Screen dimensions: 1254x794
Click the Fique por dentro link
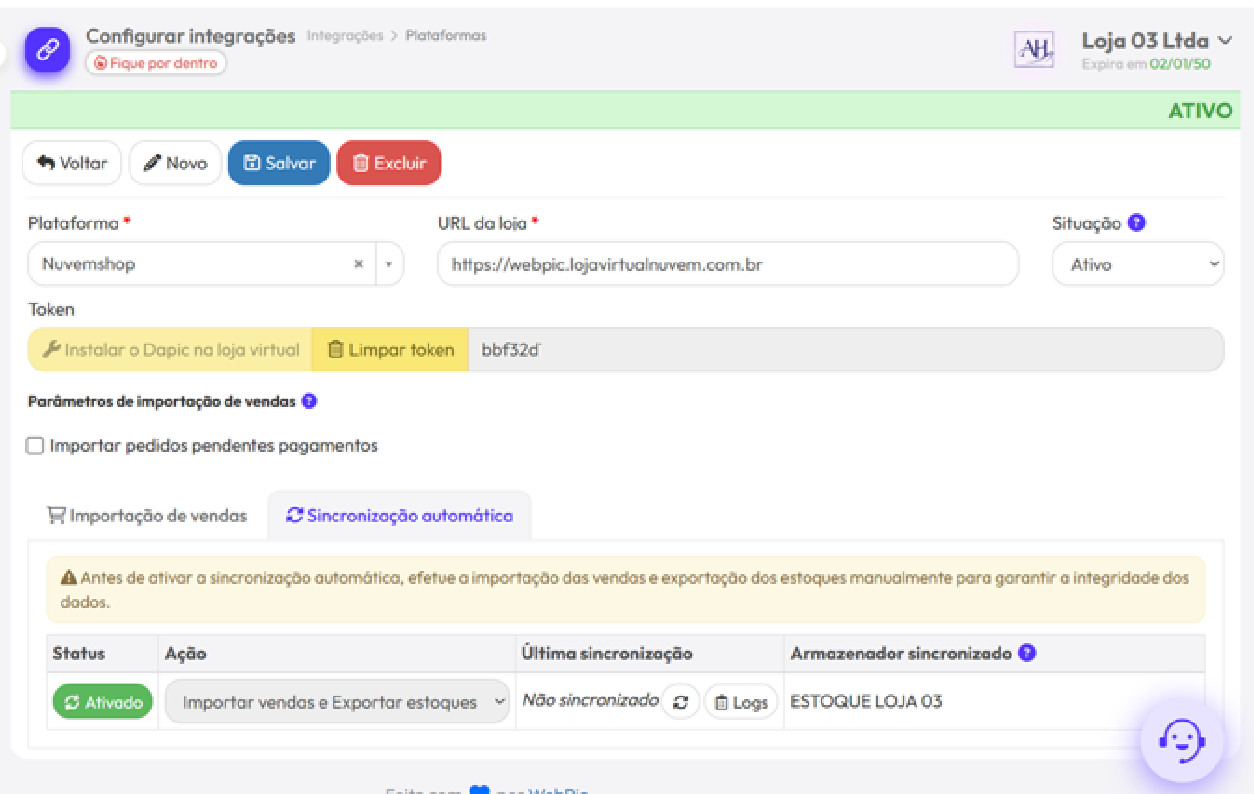[155, 62]
